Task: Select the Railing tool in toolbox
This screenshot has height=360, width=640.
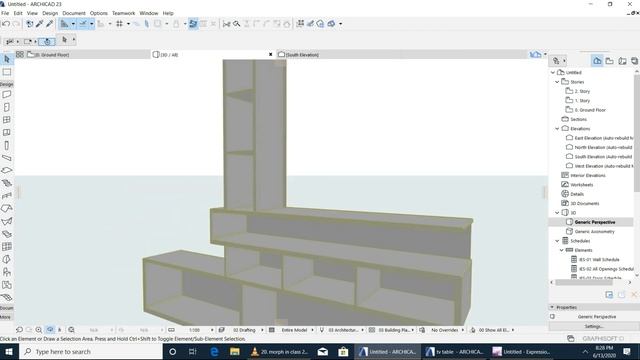Action: point(7,196)
